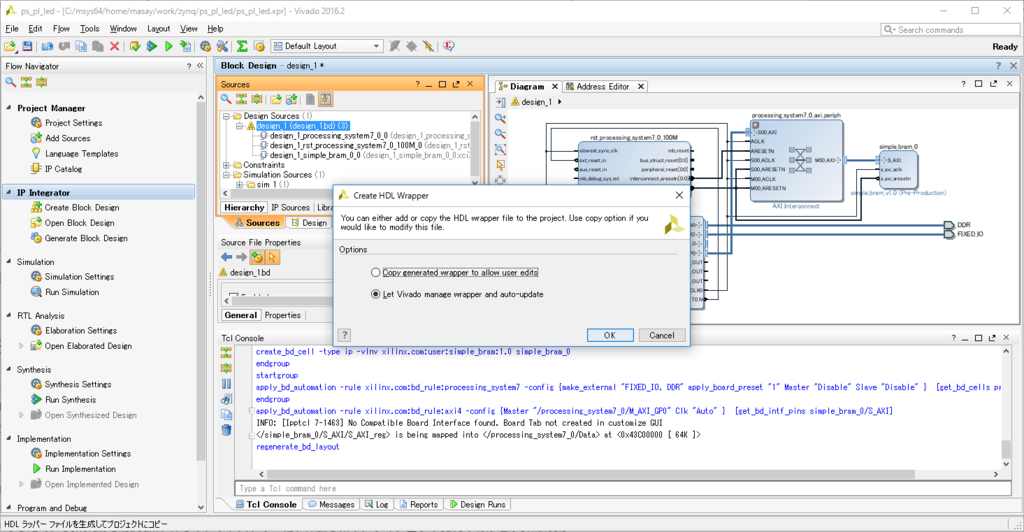This screenshot has height=532, width=1024.
Task: Click Collapse All icon in Flow Navigator
Action: click(x=26, y=82)
